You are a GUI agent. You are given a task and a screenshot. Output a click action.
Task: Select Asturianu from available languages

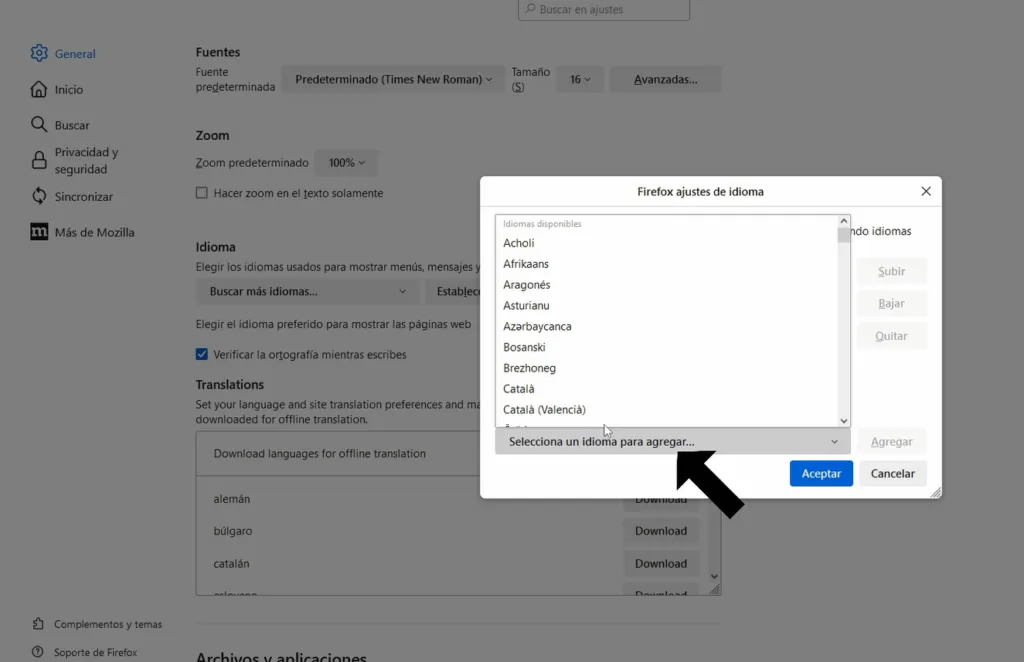667,306
